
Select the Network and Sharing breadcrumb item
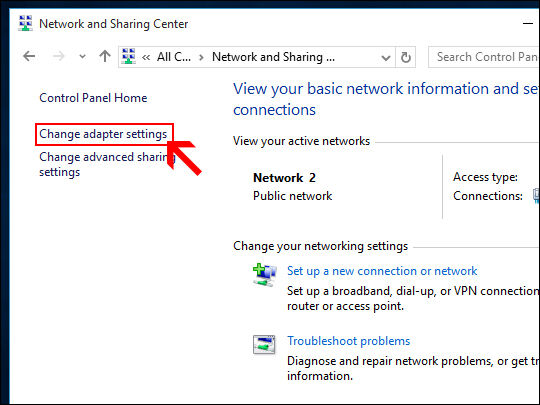click(273, 57)
